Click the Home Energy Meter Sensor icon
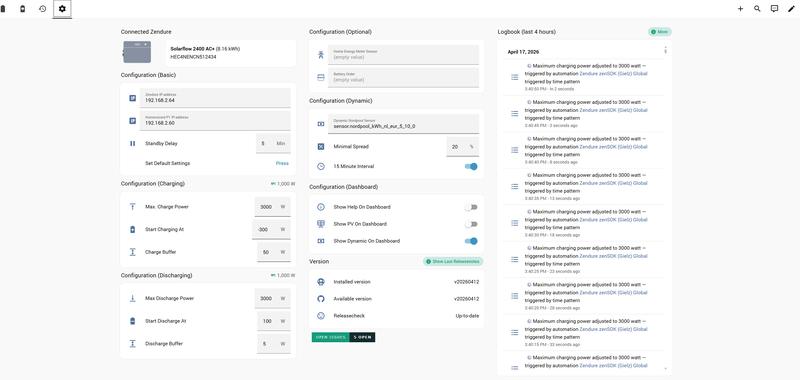The image size is (800, 380). (320, 55)
